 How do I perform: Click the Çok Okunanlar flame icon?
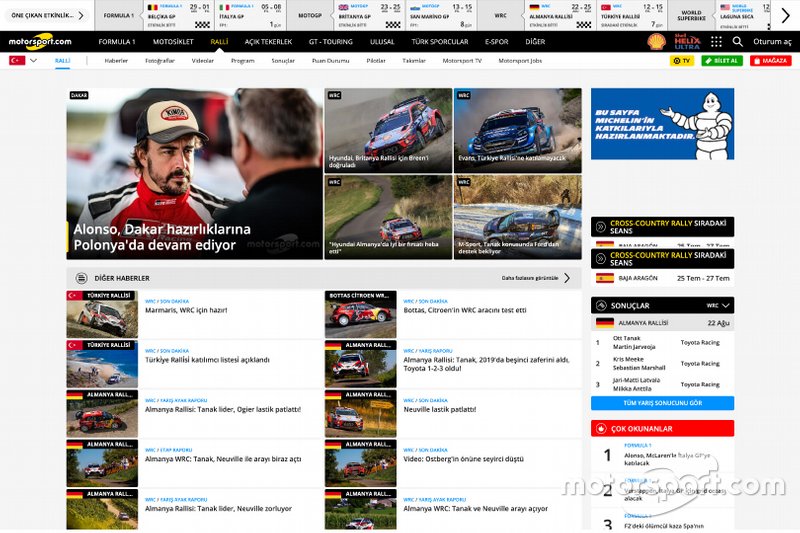pyautogui.click(x=601, y=428)
